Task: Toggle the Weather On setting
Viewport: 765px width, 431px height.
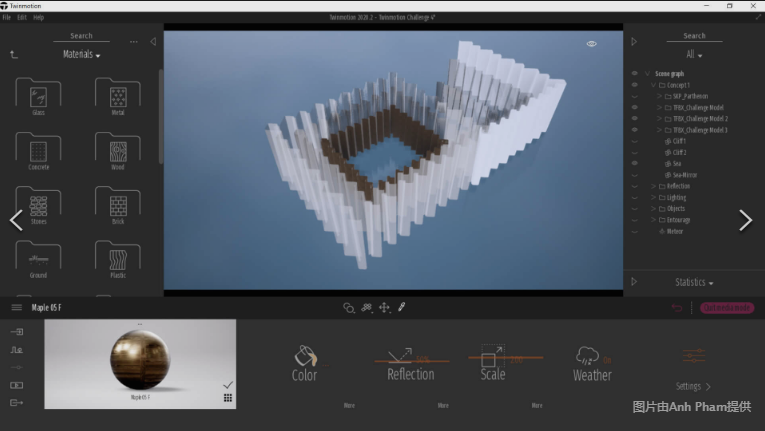Action: [x=607, y=360]
